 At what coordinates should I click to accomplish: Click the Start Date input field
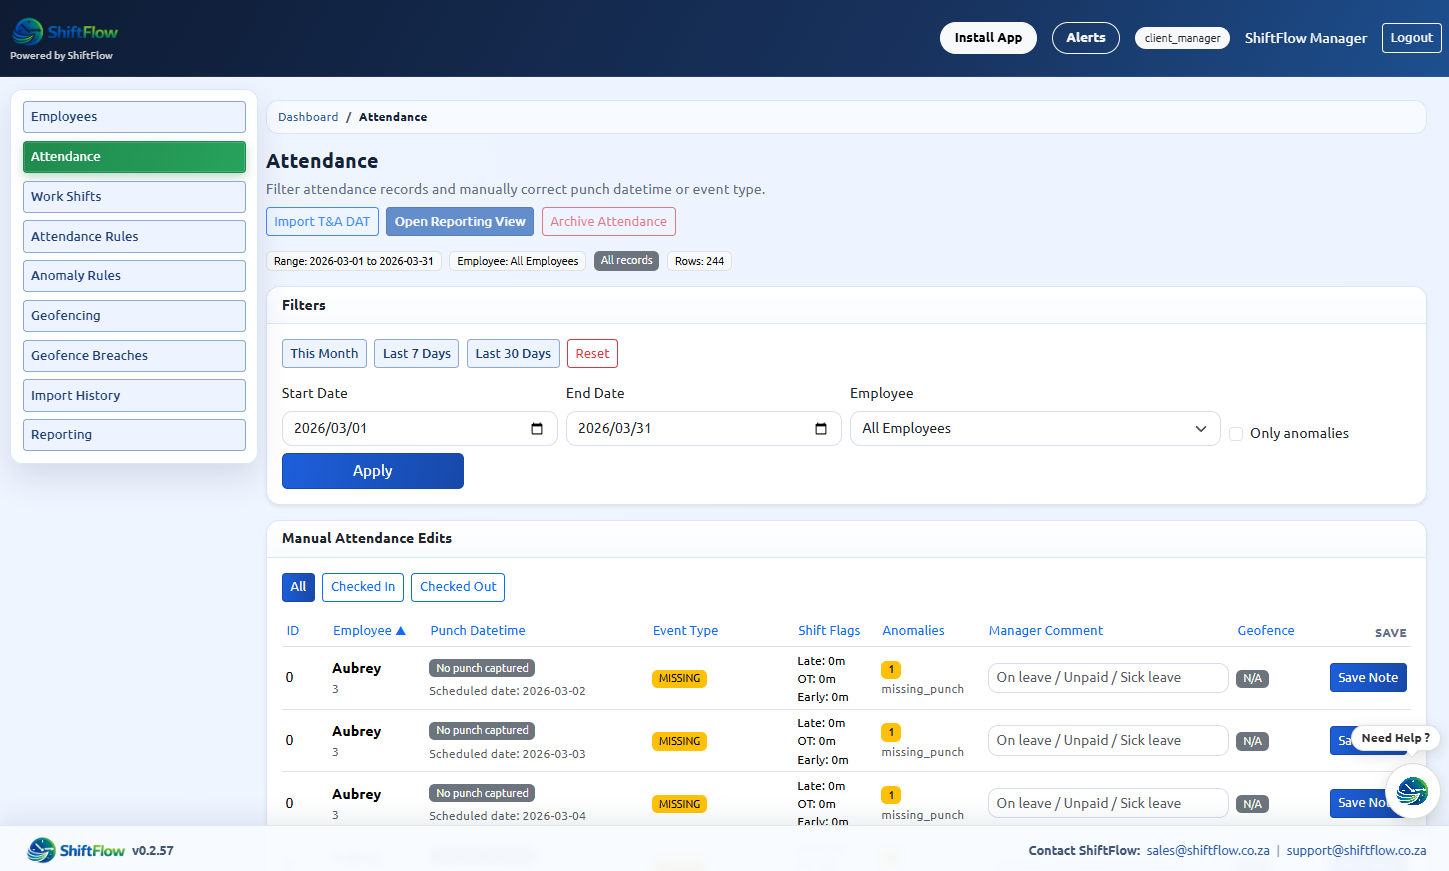coord(420,429)
